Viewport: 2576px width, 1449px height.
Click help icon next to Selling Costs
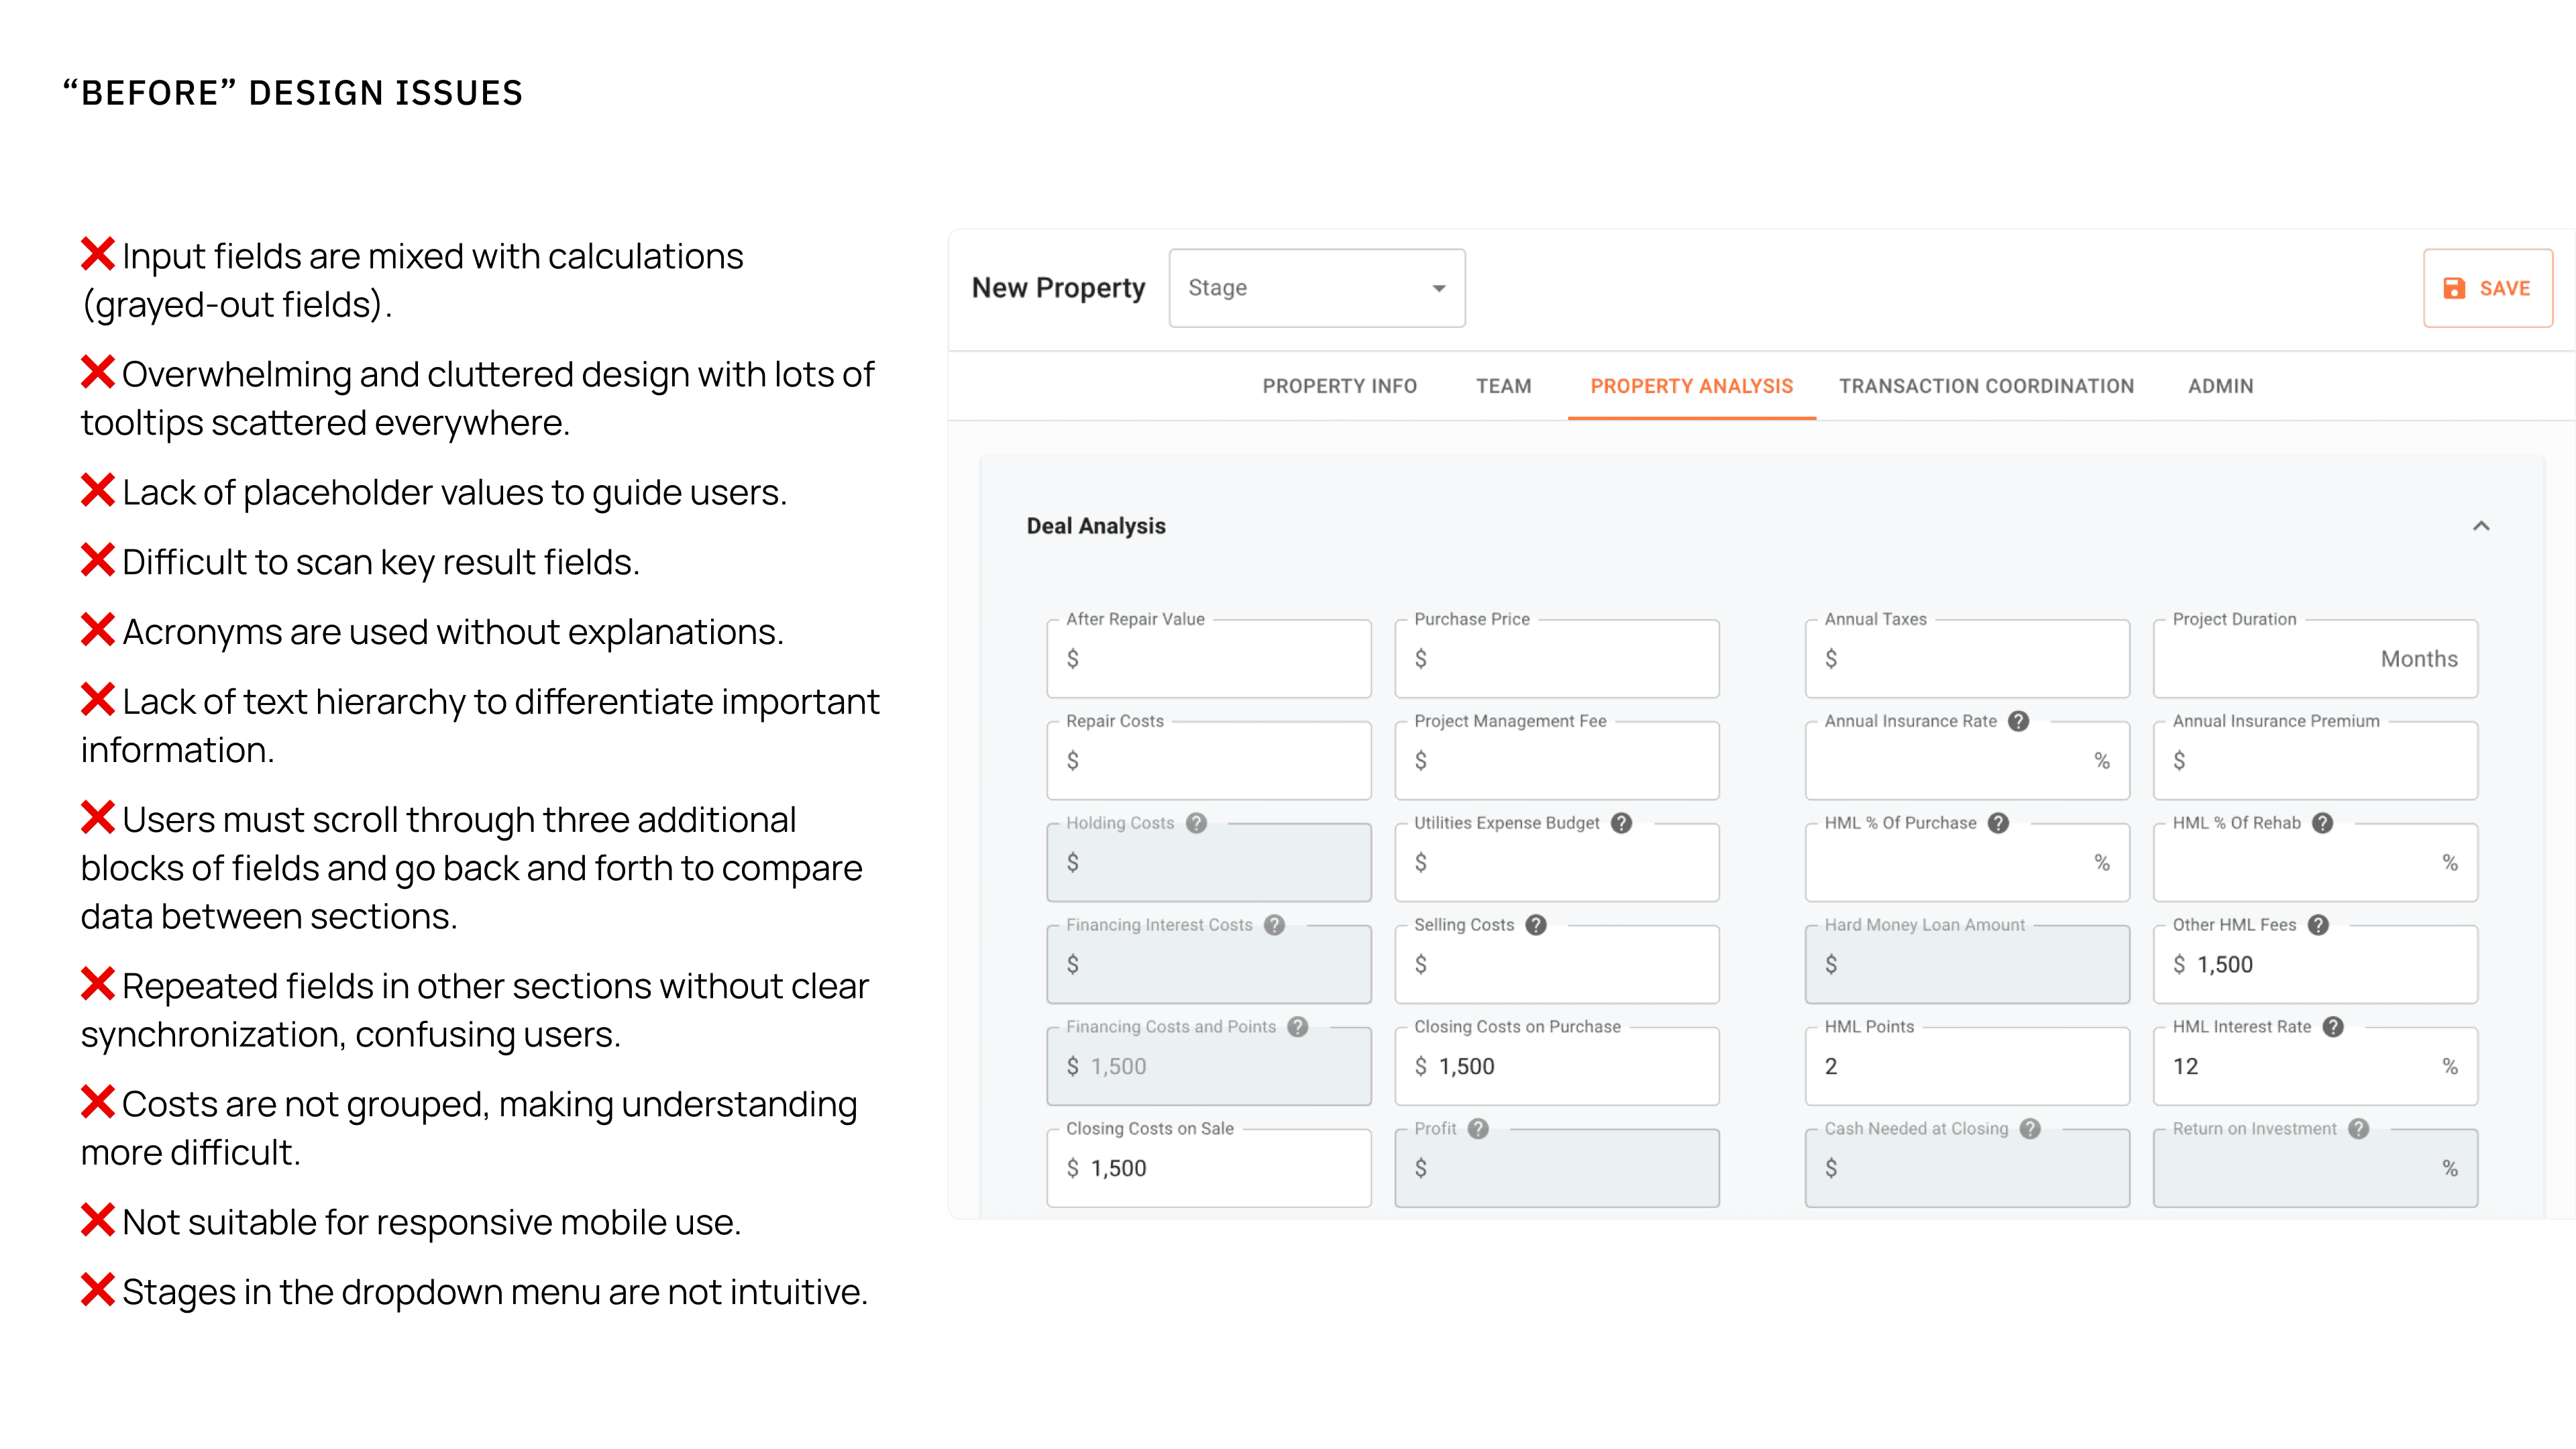click(1536, 925)
